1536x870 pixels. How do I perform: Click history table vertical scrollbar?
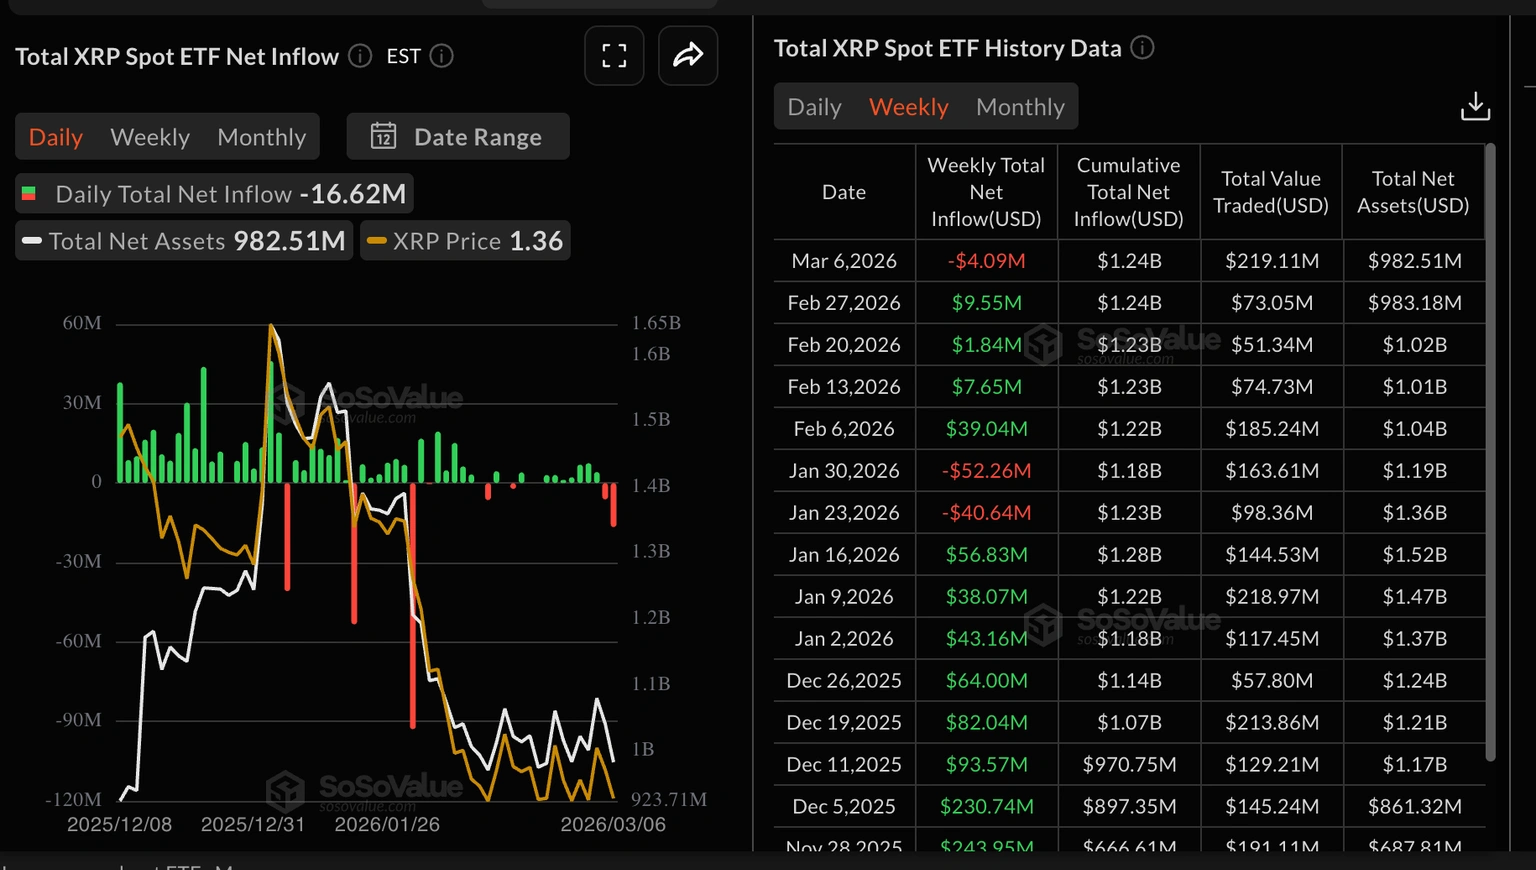coord(1490,450)
